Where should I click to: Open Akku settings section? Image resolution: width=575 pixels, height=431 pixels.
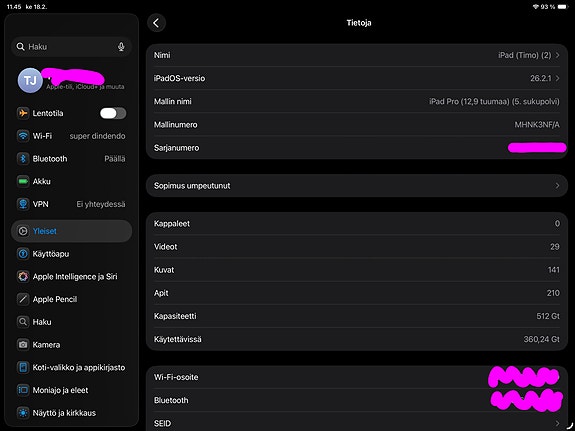click(72, 181)
